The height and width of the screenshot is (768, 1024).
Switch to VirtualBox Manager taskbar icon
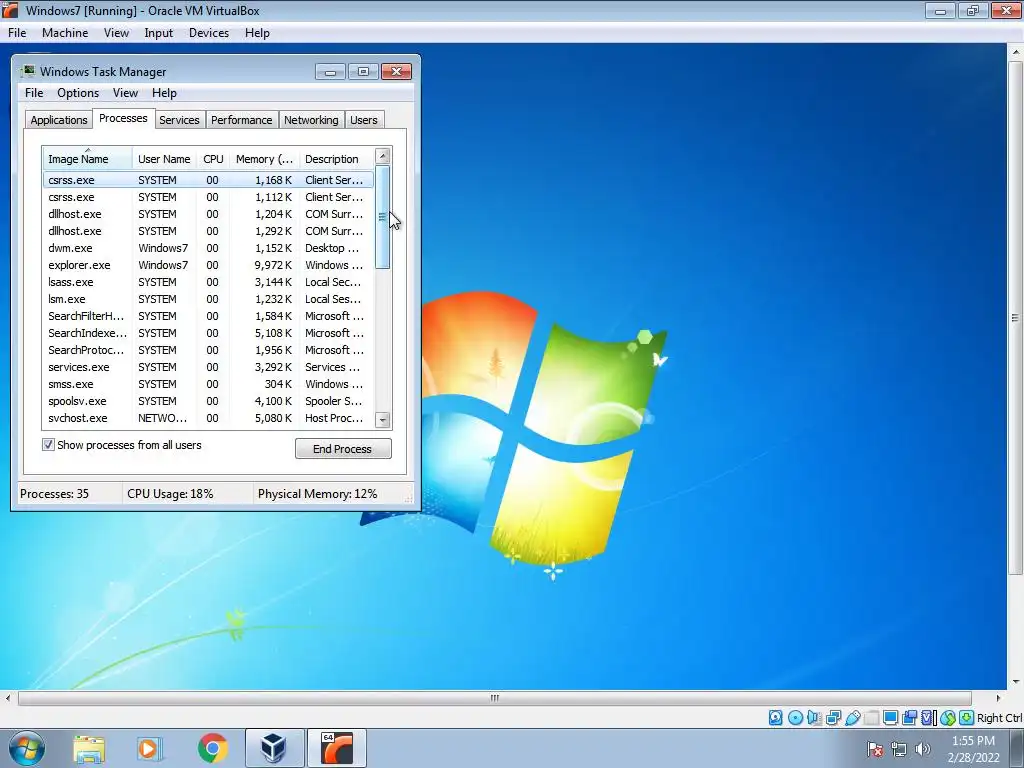274,748
